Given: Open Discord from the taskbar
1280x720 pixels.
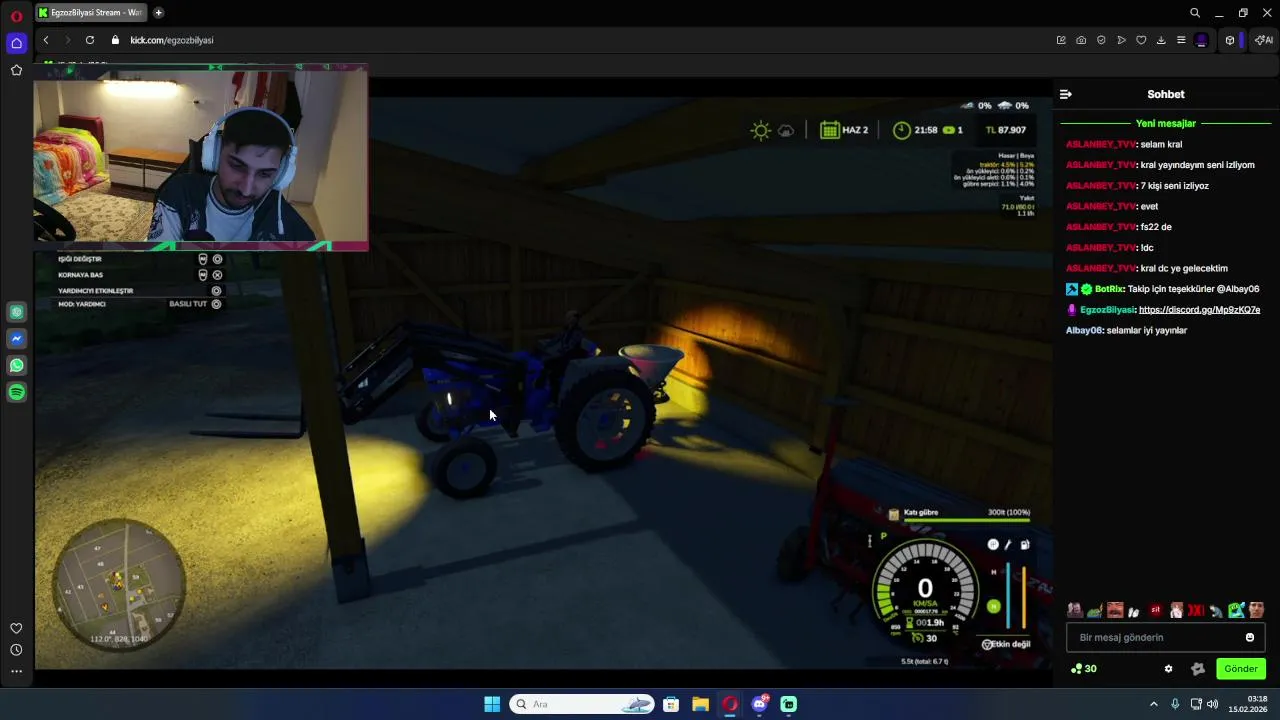Looking at the screenshot, I should pyautogui.click(x=760, y=704).
